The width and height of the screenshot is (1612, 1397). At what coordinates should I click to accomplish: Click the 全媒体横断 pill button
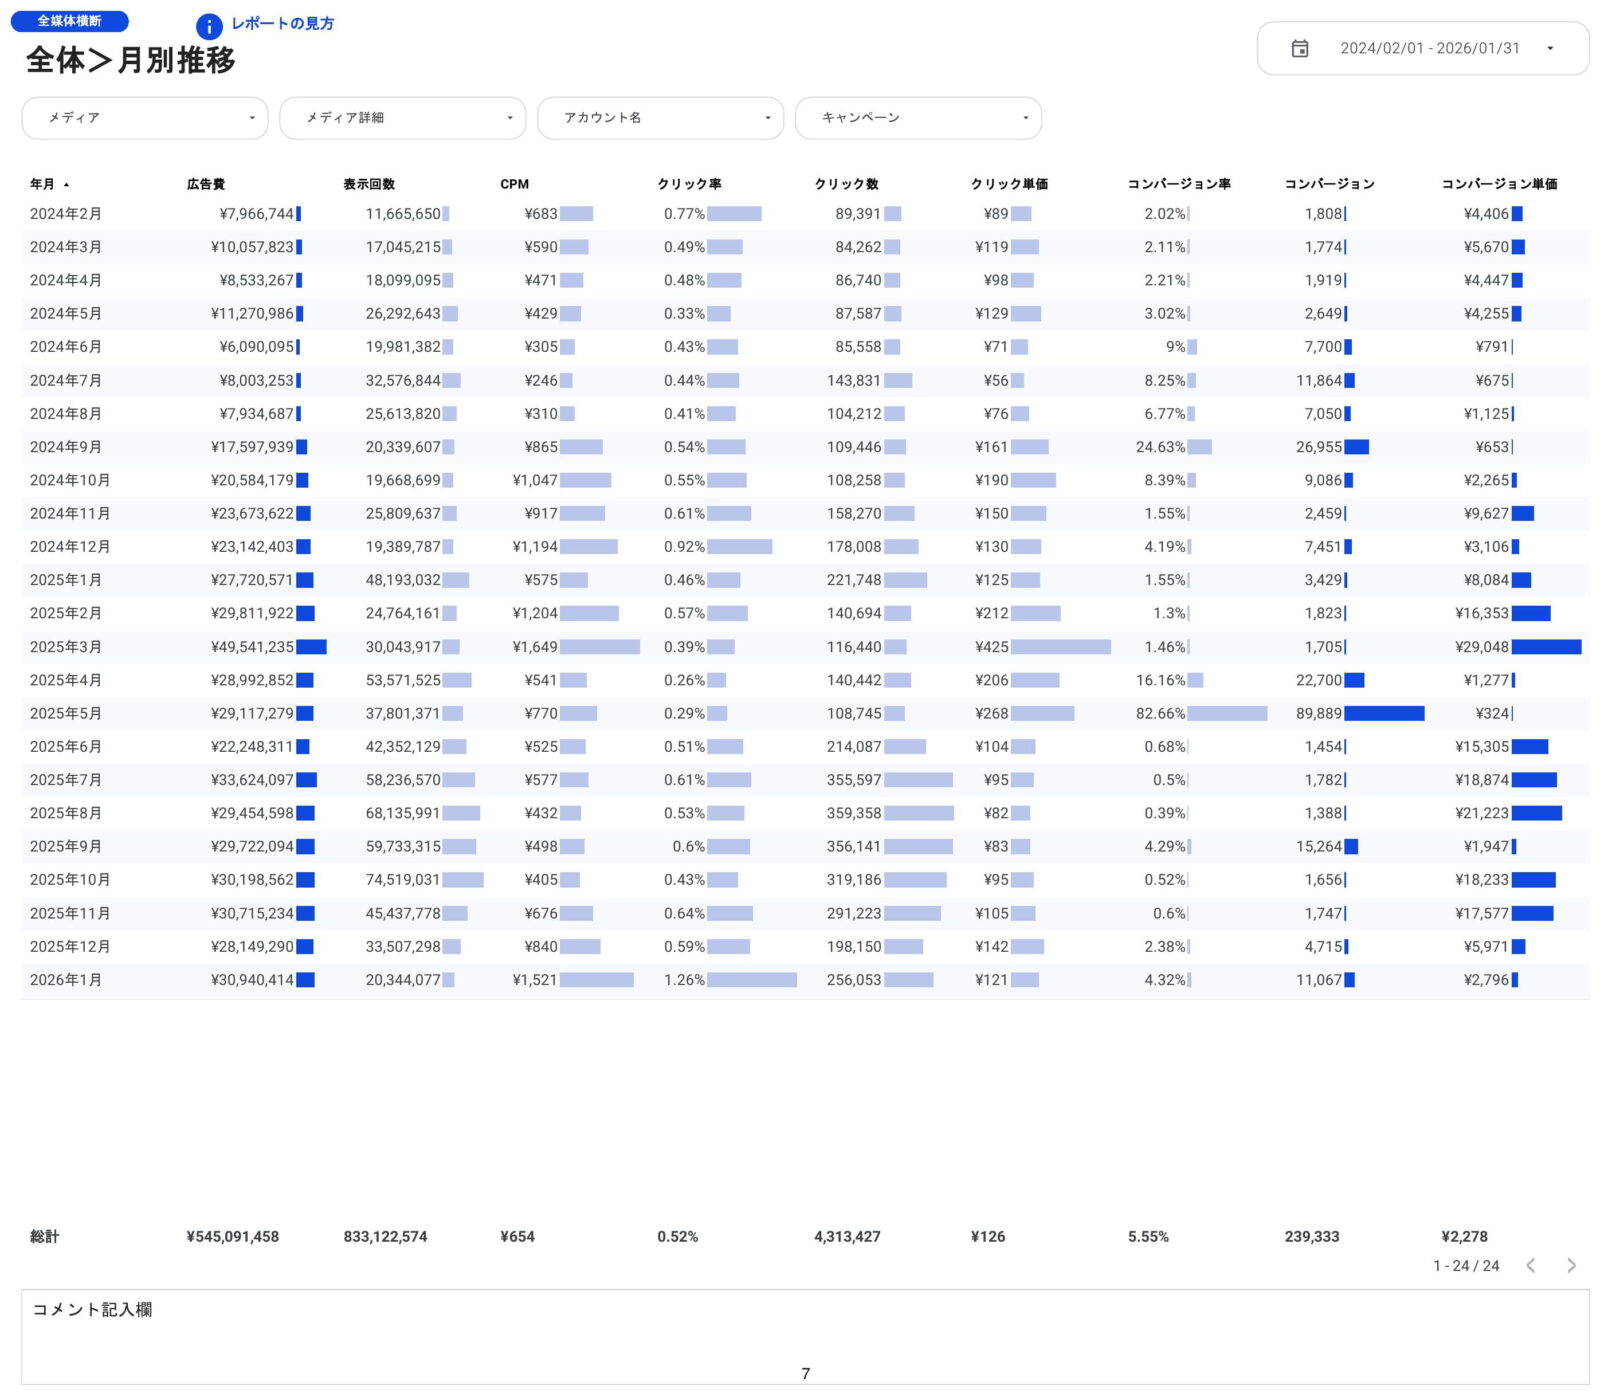pos(69,21)
